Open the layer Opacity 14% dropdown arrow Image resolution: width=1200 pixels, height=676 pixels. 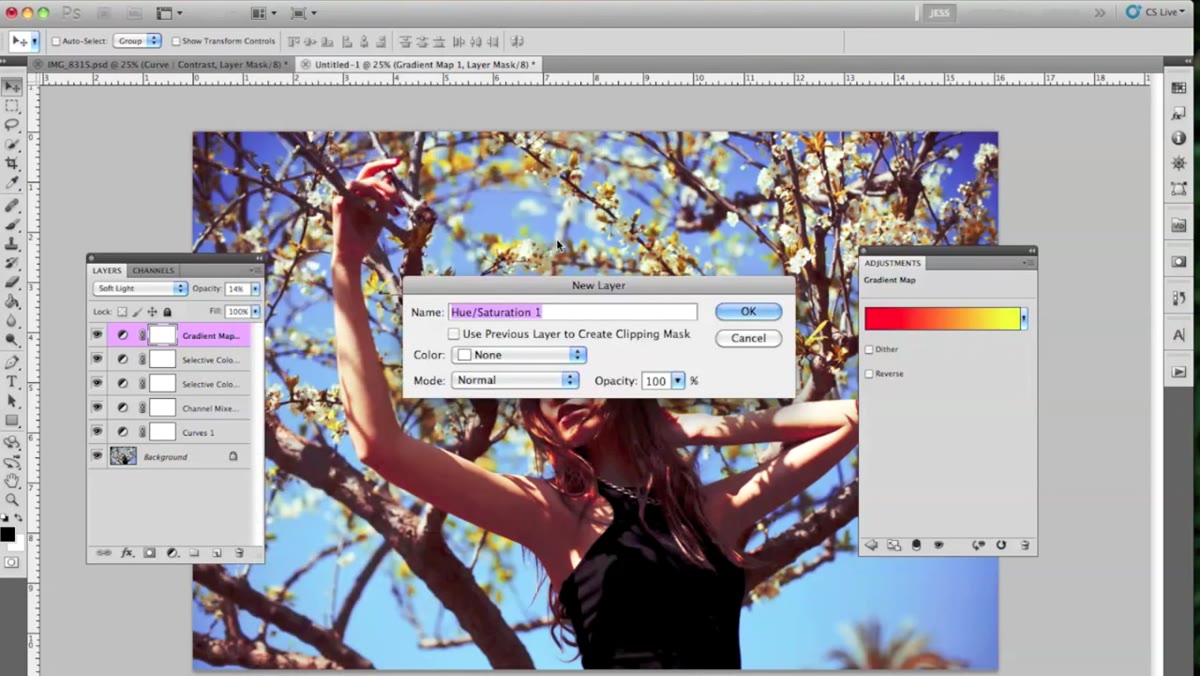255,288
